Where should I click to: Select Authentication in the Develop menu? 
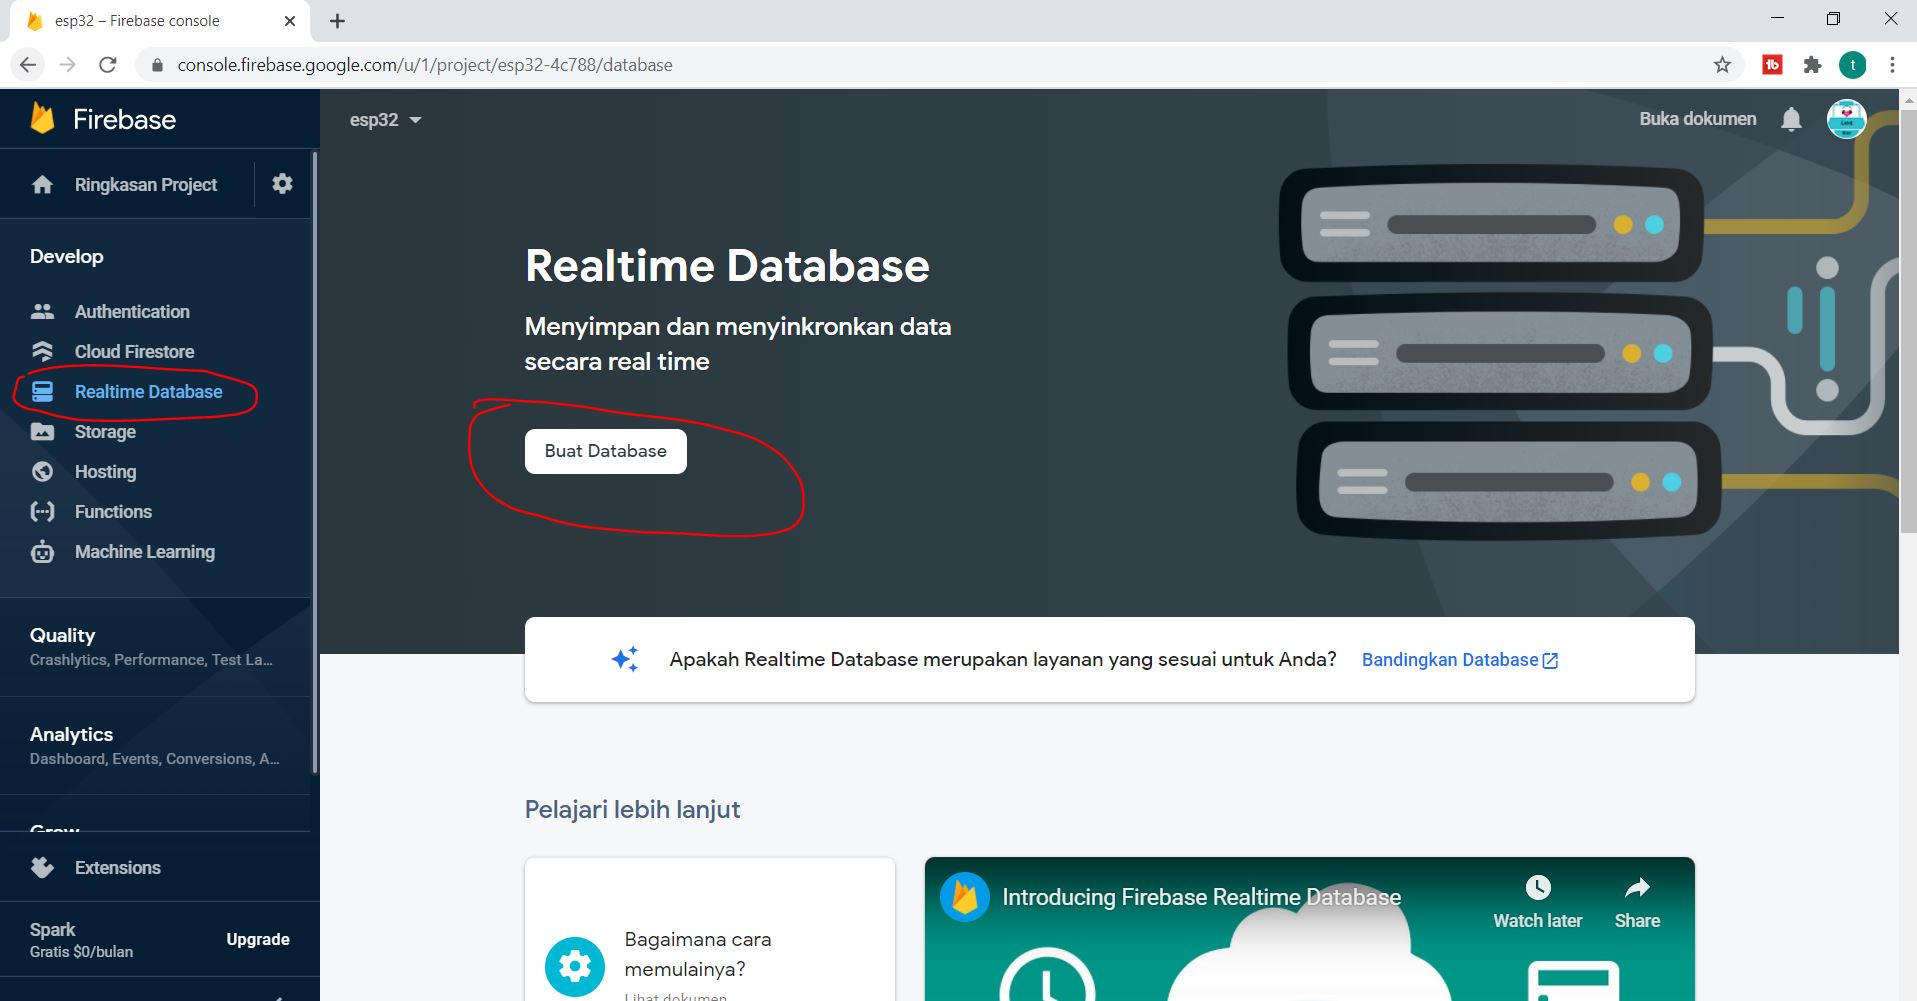132,311
